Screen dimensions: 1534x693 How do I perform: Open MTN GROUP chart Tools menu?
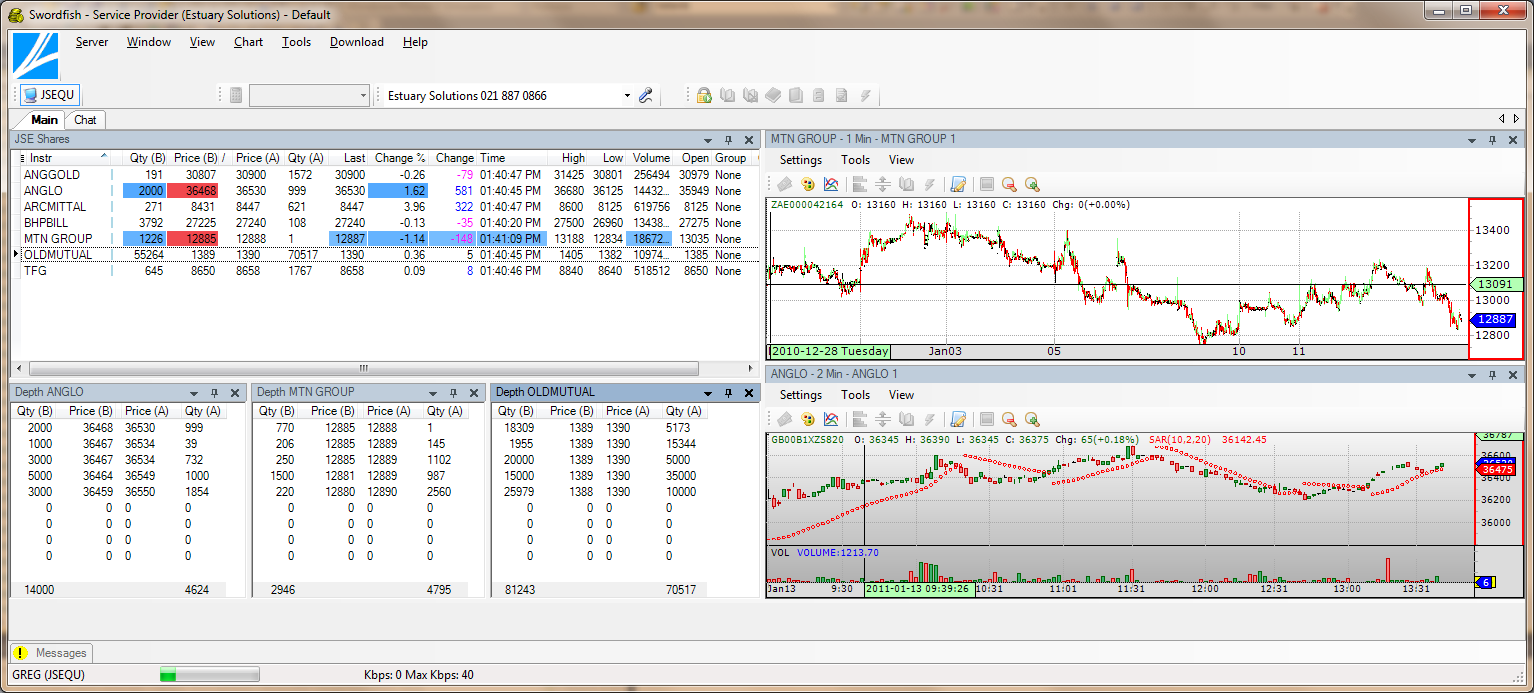pos(855,160)
